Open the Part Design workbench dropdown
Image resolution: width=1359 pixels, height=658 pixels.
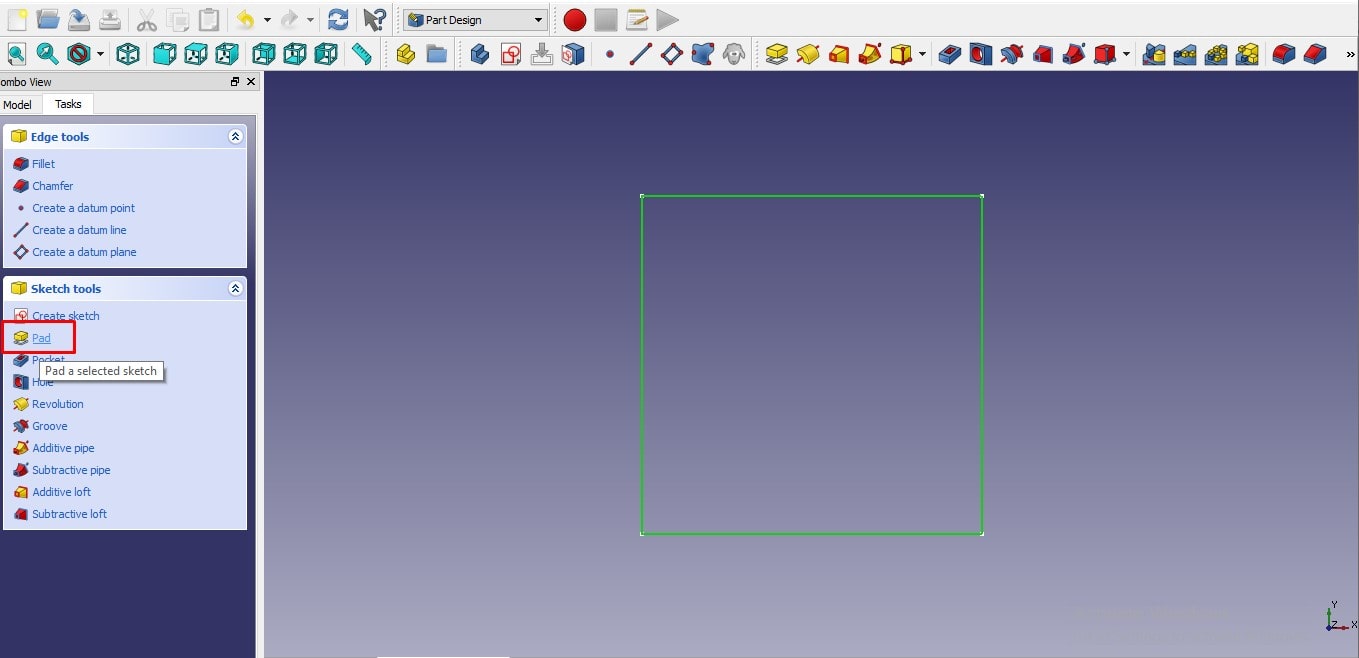(x=476, y=20)
